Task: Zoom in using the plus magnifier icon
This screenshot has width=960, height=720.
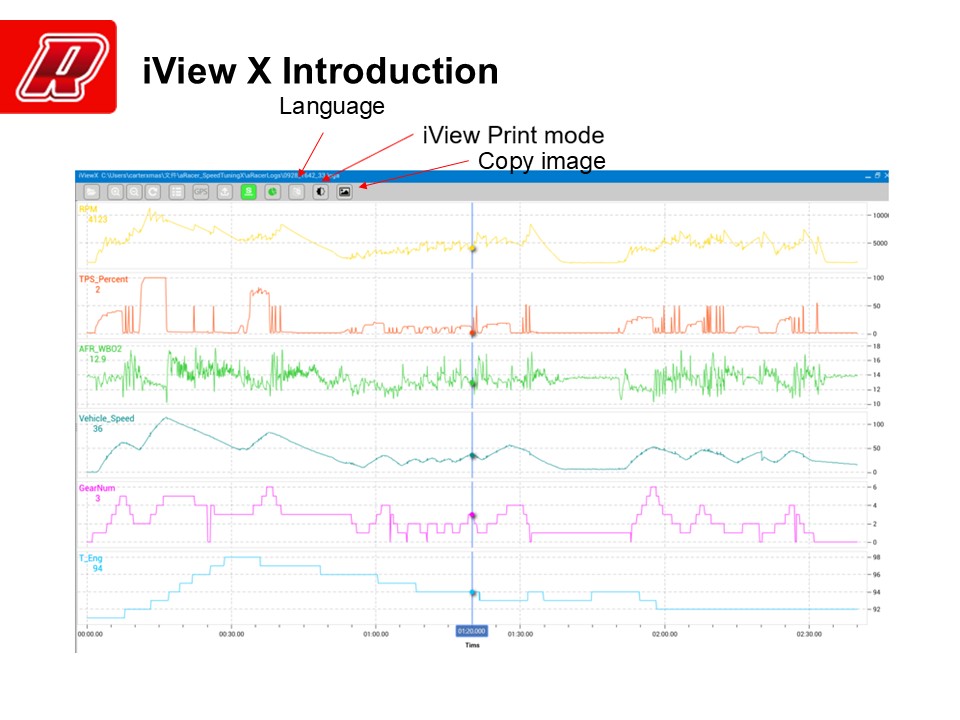Action: pos(116,191)
